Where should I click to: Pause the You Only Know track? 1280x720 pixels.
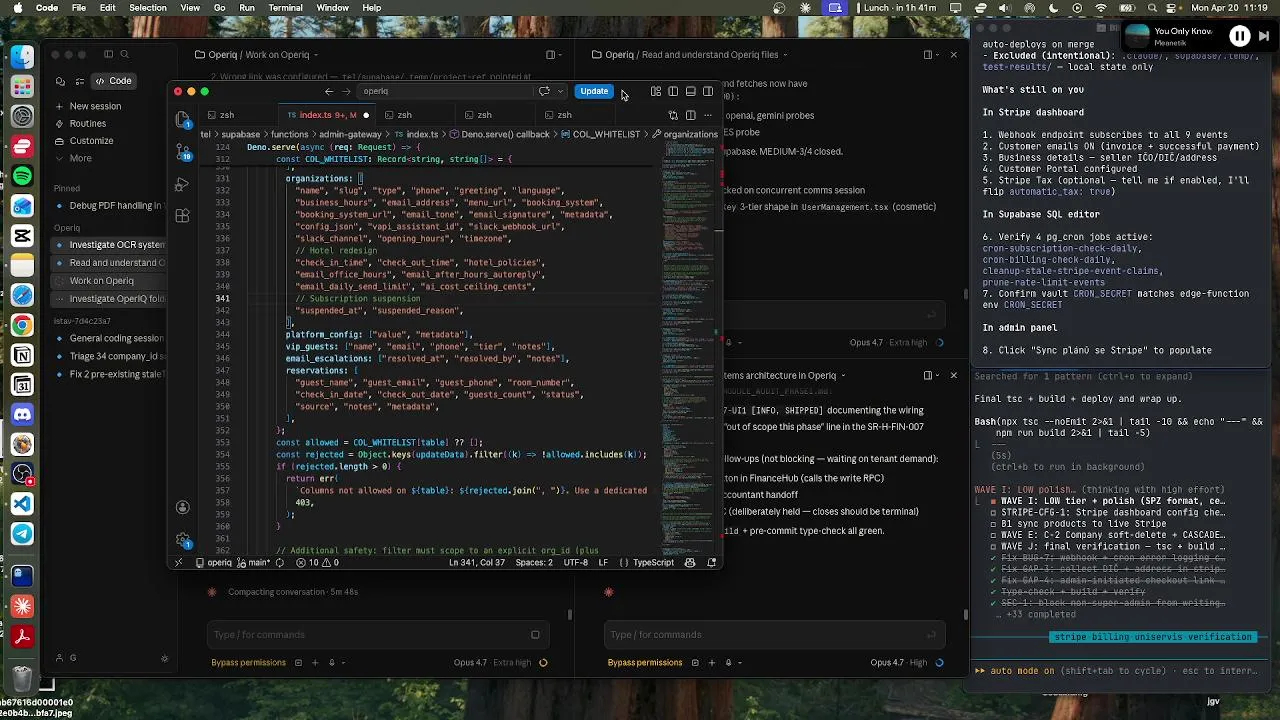[1239, 37]
